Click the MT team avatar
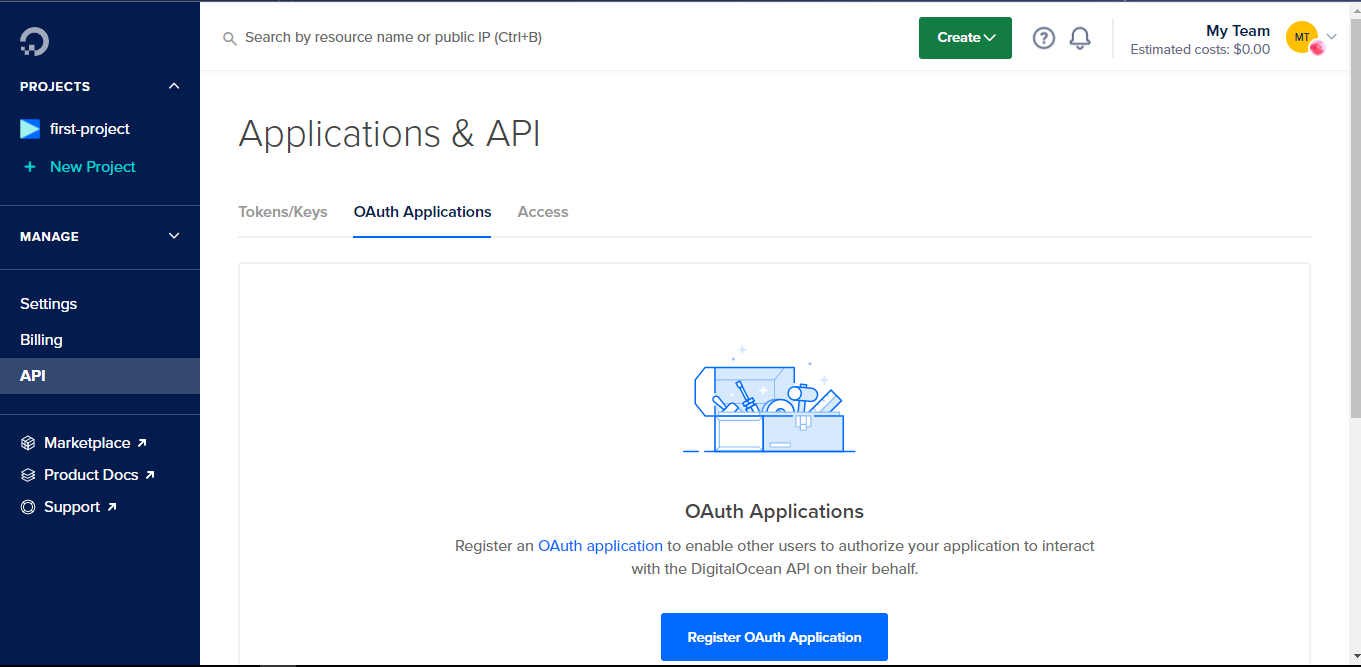 (x=1302, y=38)
